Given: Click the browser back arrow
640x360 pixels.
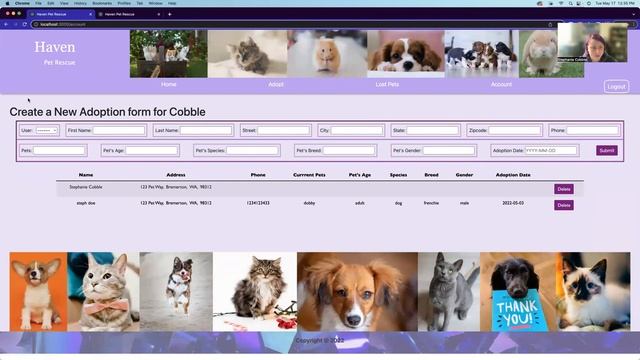Looking at the screenshot, I should point(6,24).
